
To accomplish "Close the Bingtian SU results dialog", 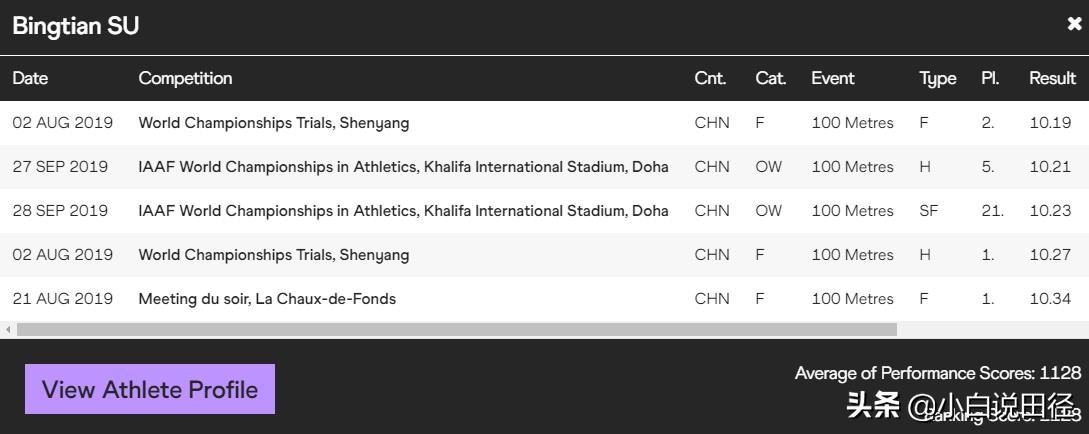I will 1074,25.
